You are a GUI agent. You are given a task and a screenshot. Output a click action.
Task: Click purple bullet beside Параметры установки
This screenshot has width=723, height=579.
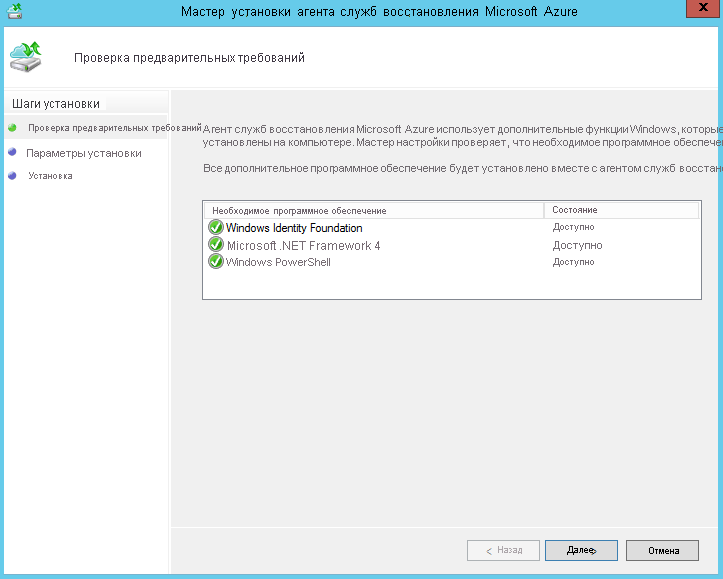click(x=12, y=152)
